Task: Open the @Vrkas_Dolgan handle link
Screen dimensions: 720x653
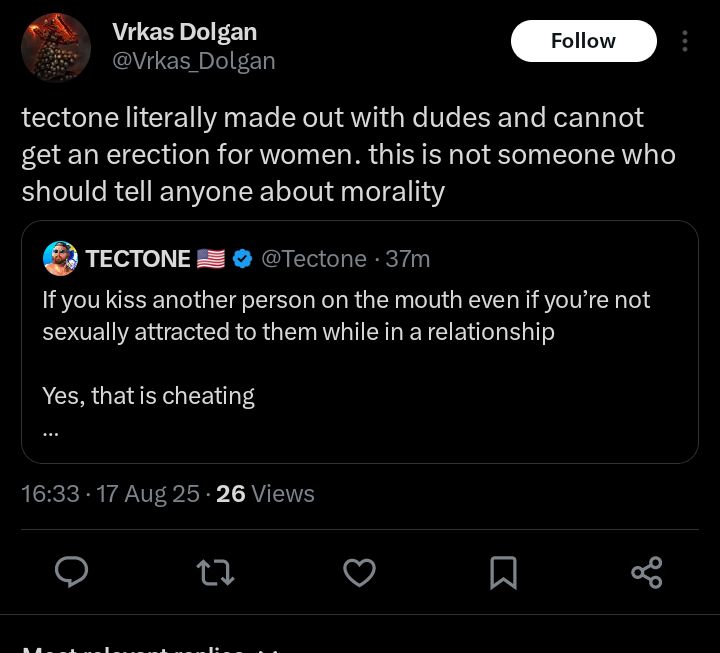Action: coord(194,61)
